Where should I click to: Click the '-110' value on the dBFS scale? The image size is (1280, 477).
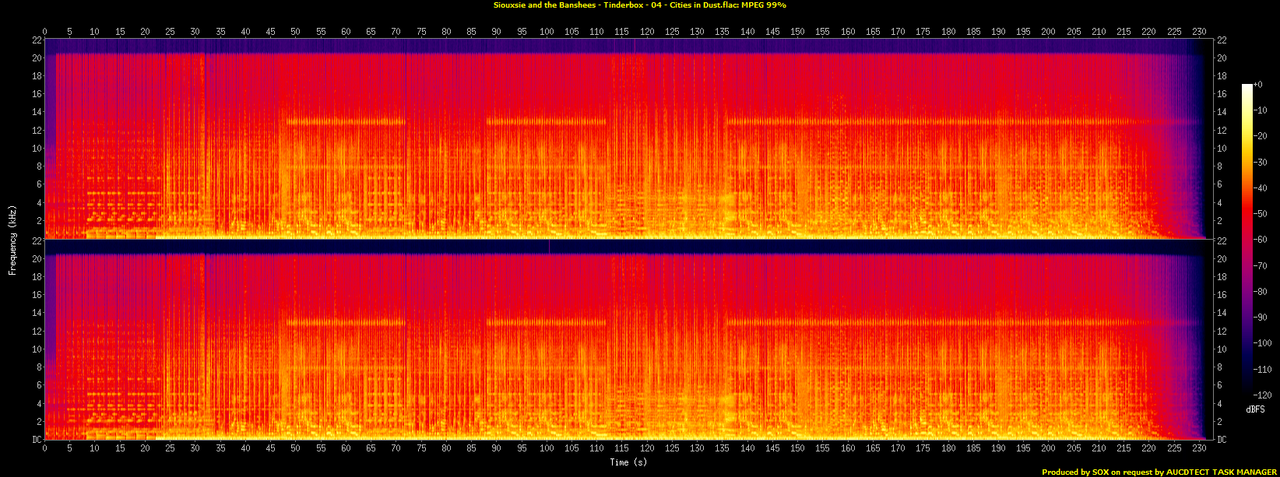click(1265, 369)
